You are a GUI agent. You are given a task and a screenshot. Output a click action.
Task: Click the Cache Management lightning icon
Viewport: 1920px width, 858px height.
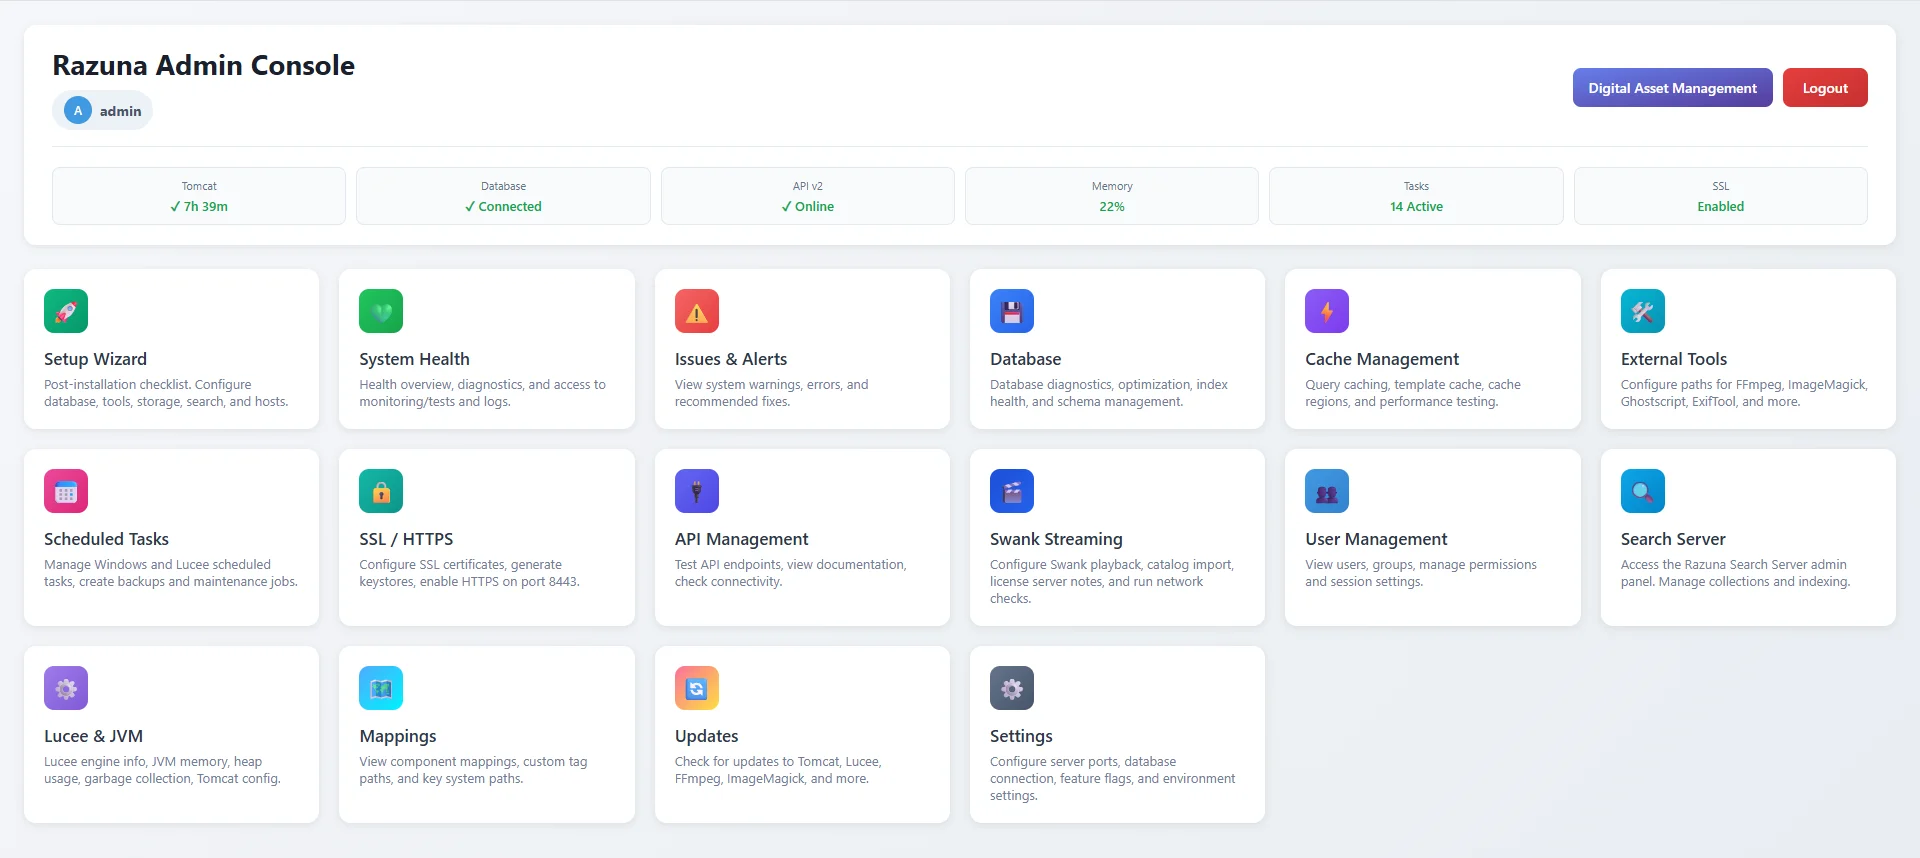[x=1327, y=311]
